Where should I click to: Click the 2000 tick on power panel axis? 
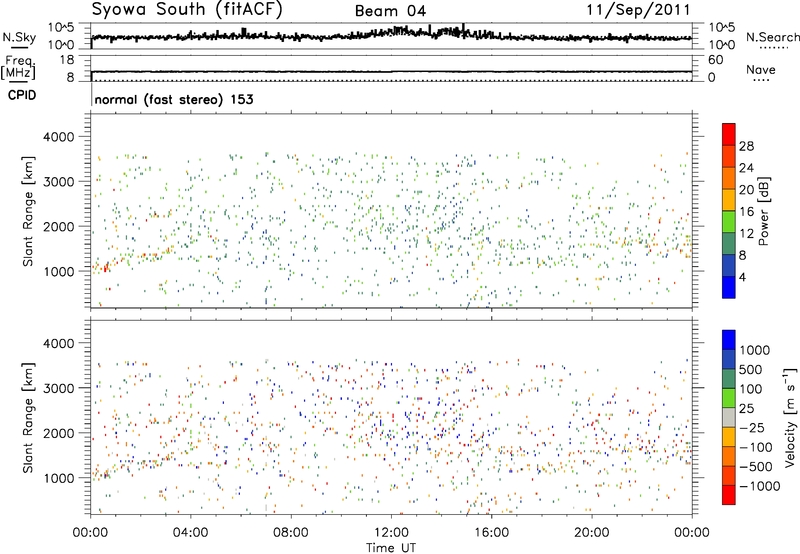(x=59, y=226)
